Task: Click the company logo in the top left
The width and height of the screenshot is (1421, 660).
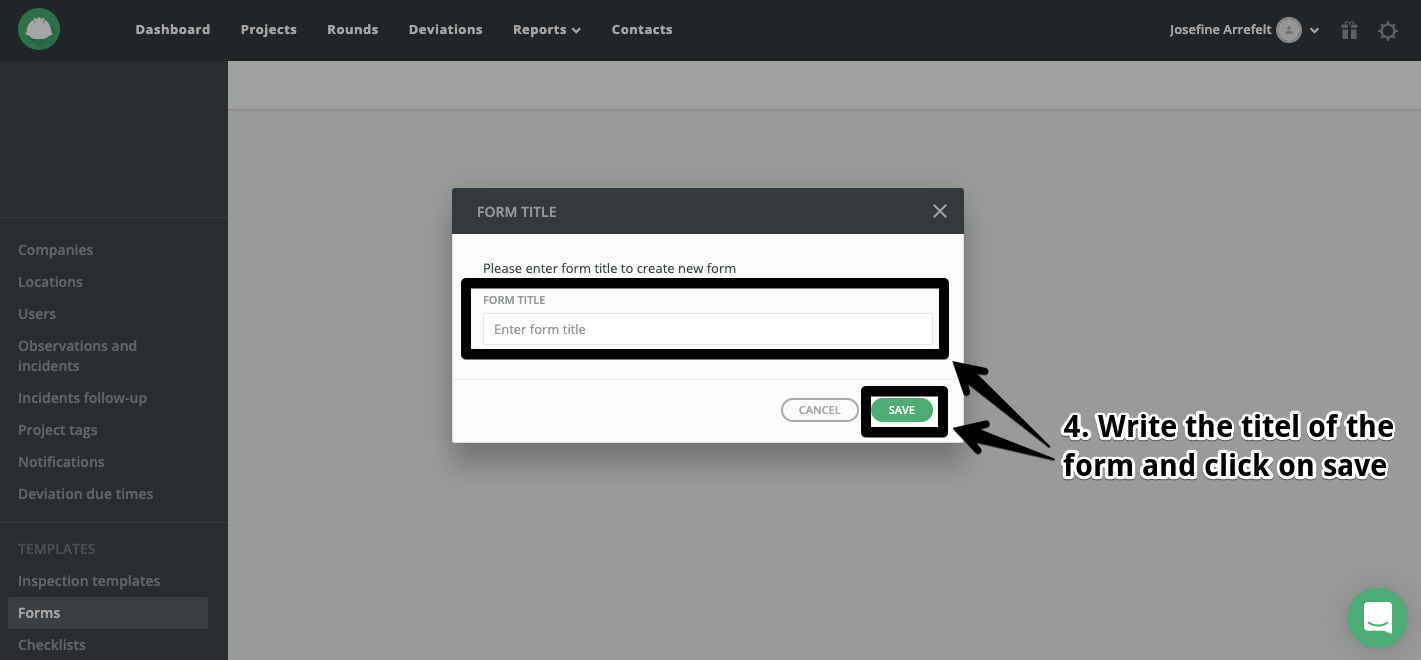Action: 38,29
